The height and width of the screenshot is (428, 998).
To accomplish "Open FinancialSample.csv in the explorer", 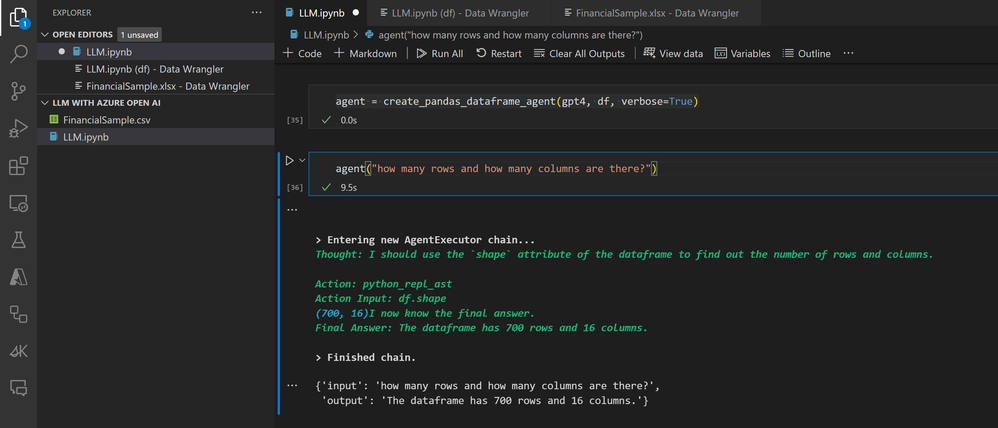I will [106, 120].
